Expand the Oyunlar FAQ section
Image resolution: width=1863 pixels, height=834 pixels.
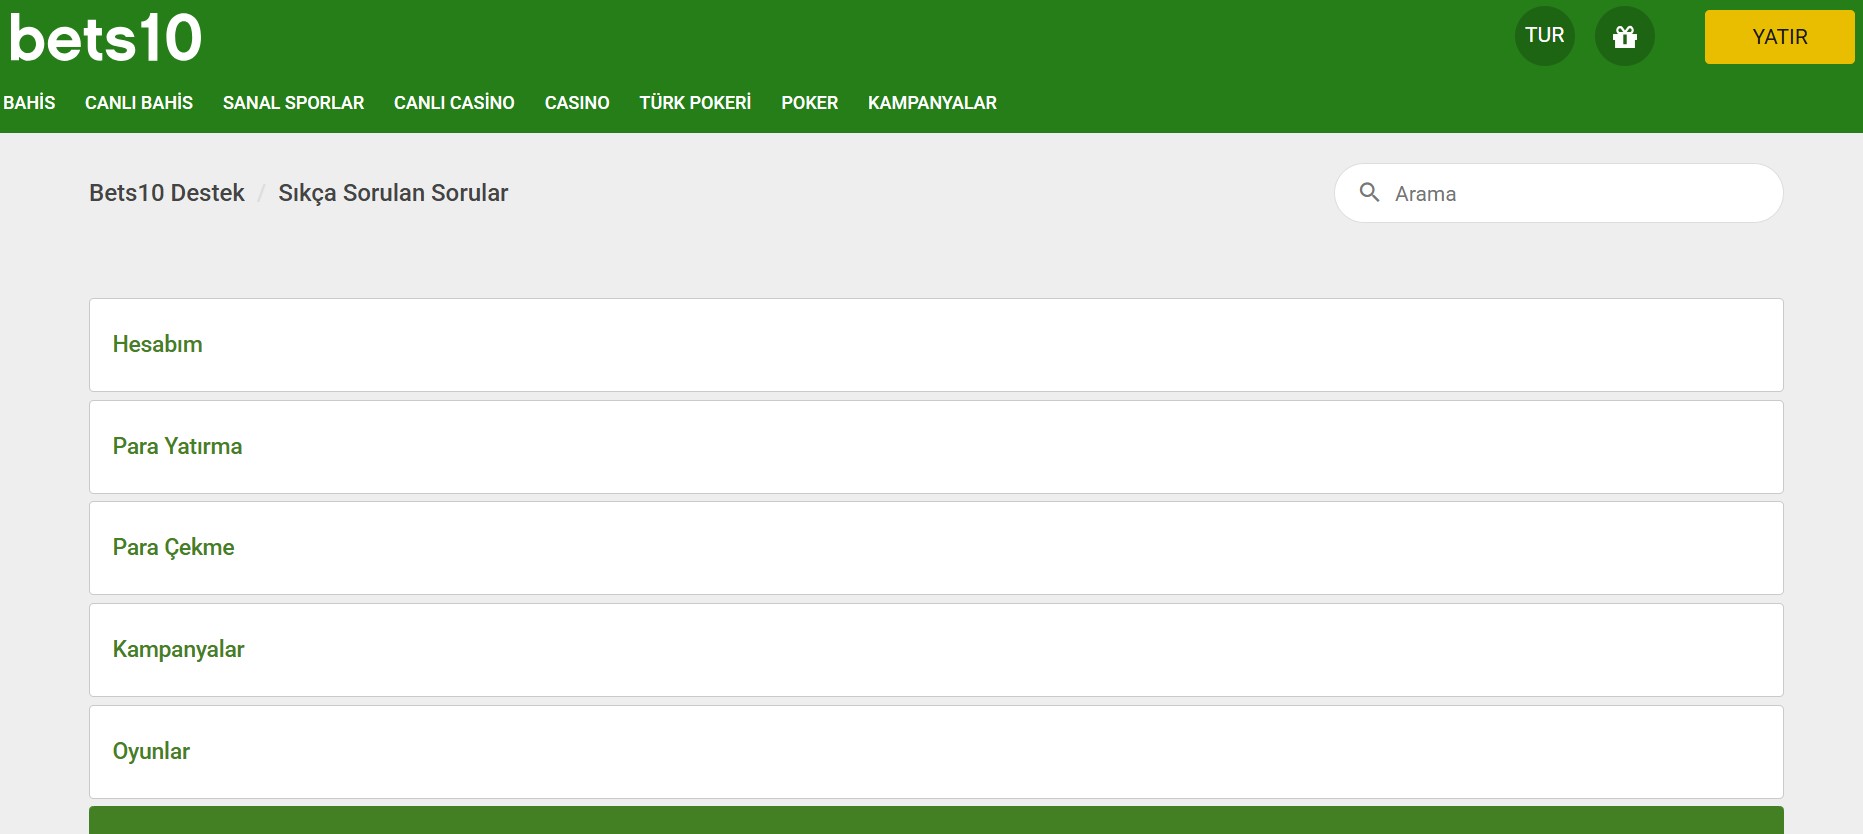(936, 752)
